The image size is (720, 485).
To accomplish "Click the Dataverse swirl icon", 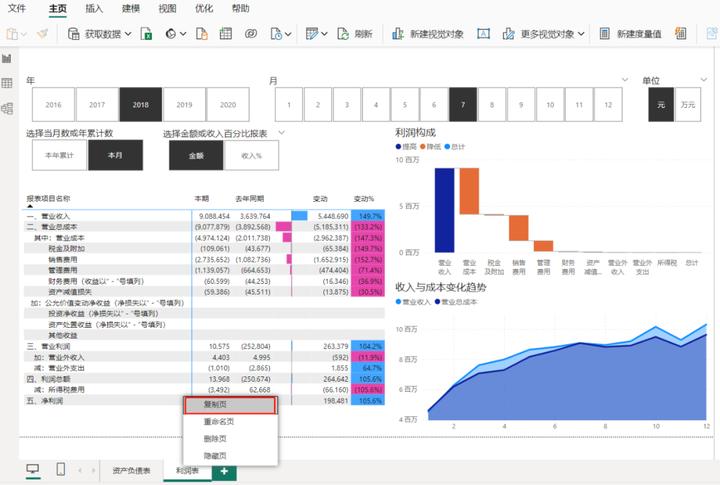I will pyautogui.click(x=251, y=34).
